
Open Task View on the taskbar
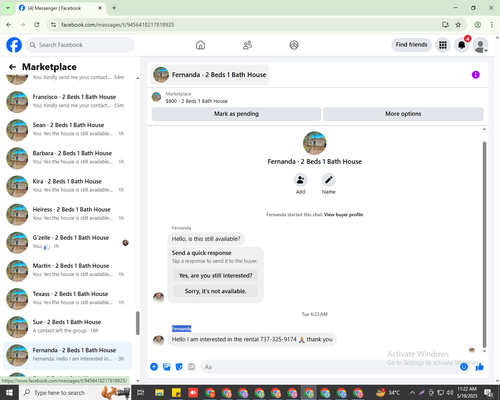coord(141,392)
